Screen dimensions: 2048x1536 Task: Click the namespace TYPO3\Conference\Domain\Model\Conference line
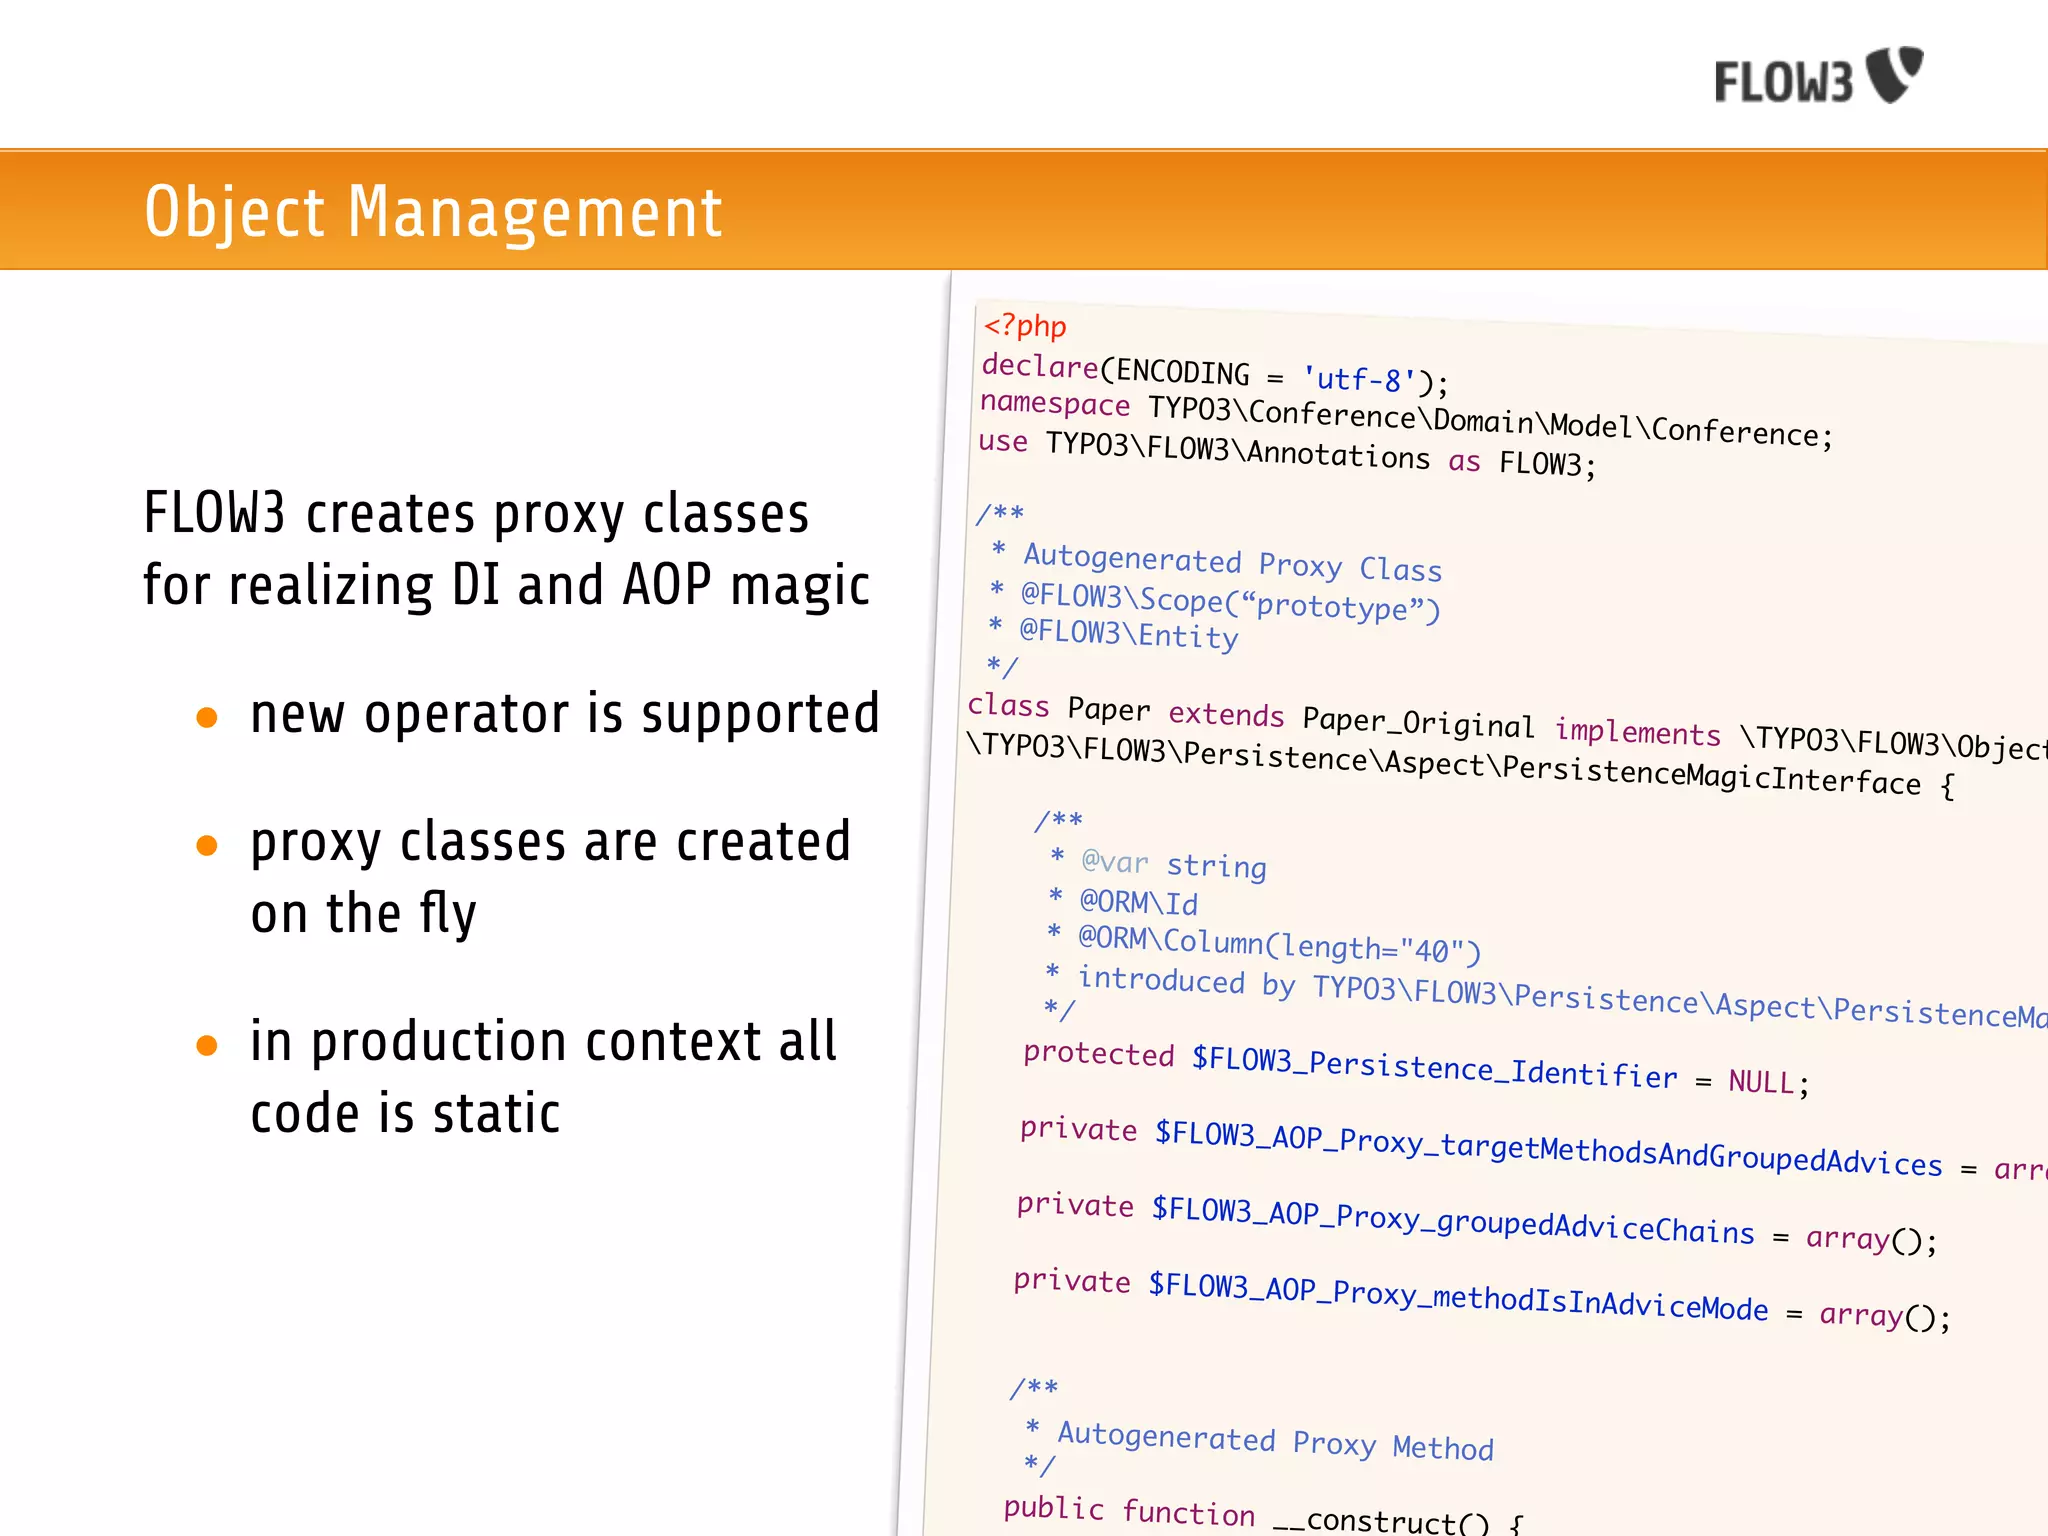(x=1406, y=418)
